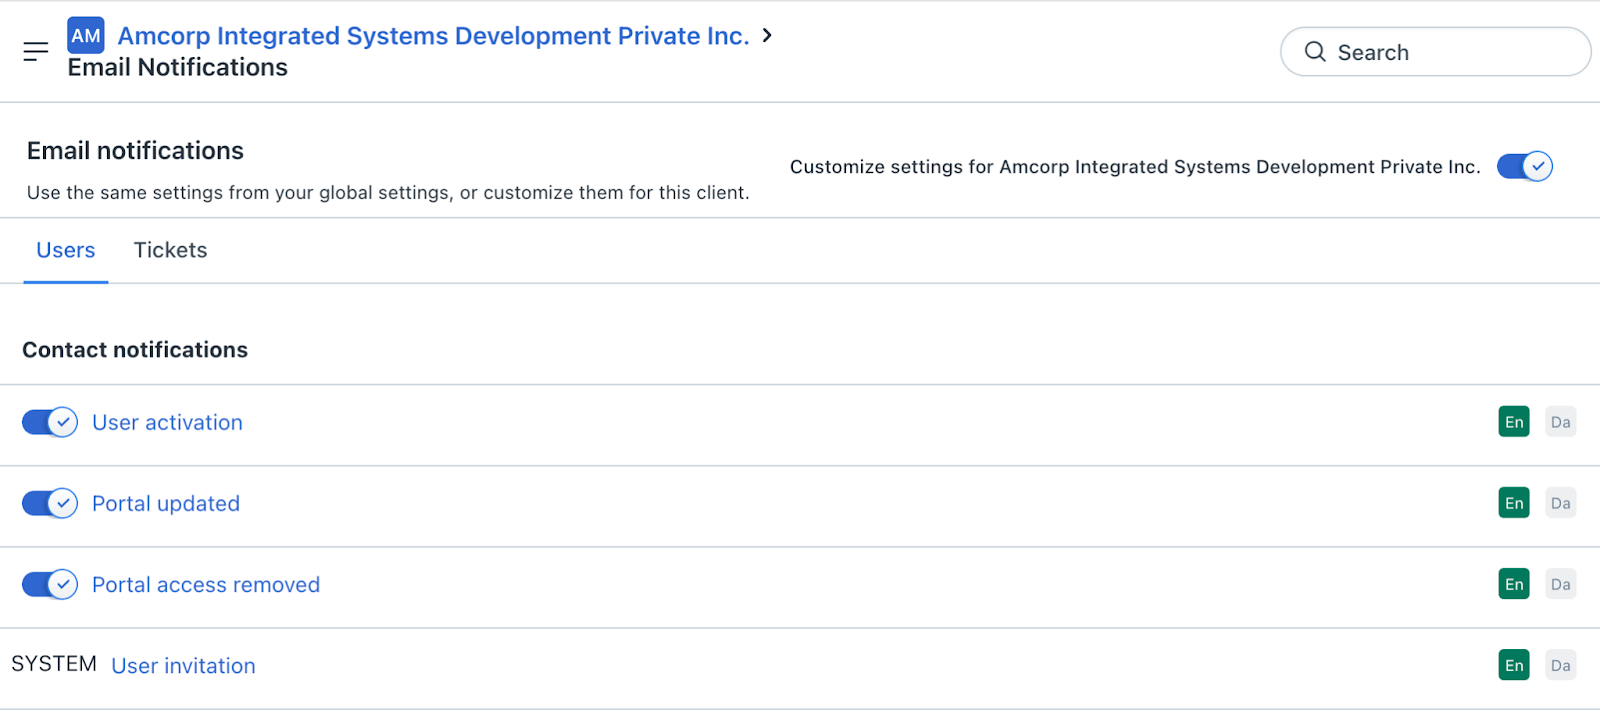This screenshot has height=713, width=1600.
Task: Click the AM client avatar badge
Action: click(86, 36)
